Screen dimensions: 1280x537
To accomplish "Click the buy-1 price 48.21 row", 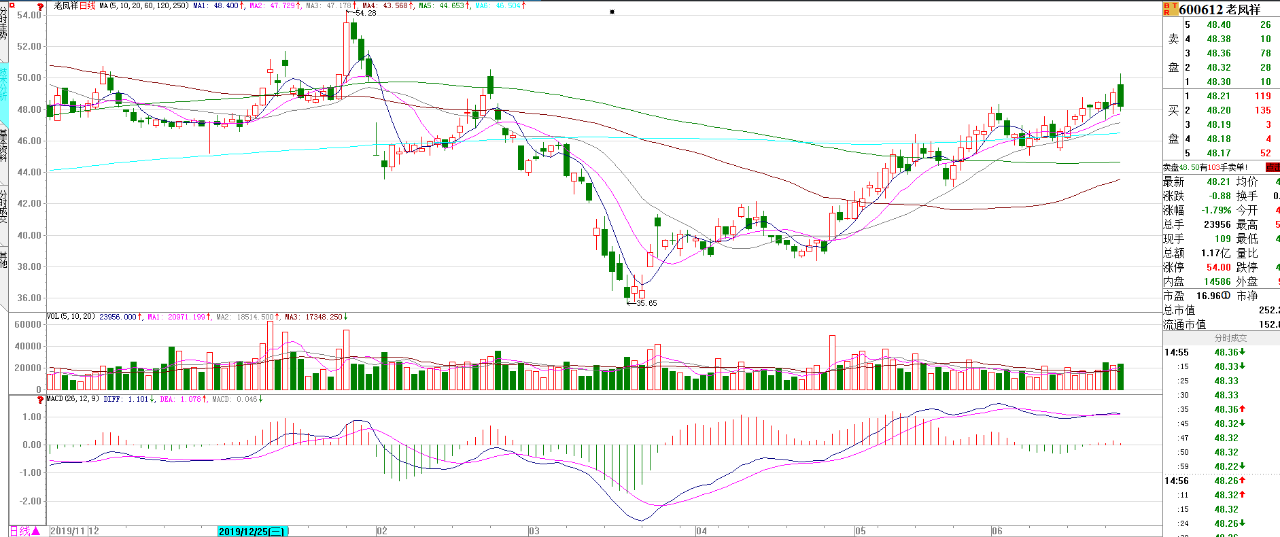I will 1221,96.
